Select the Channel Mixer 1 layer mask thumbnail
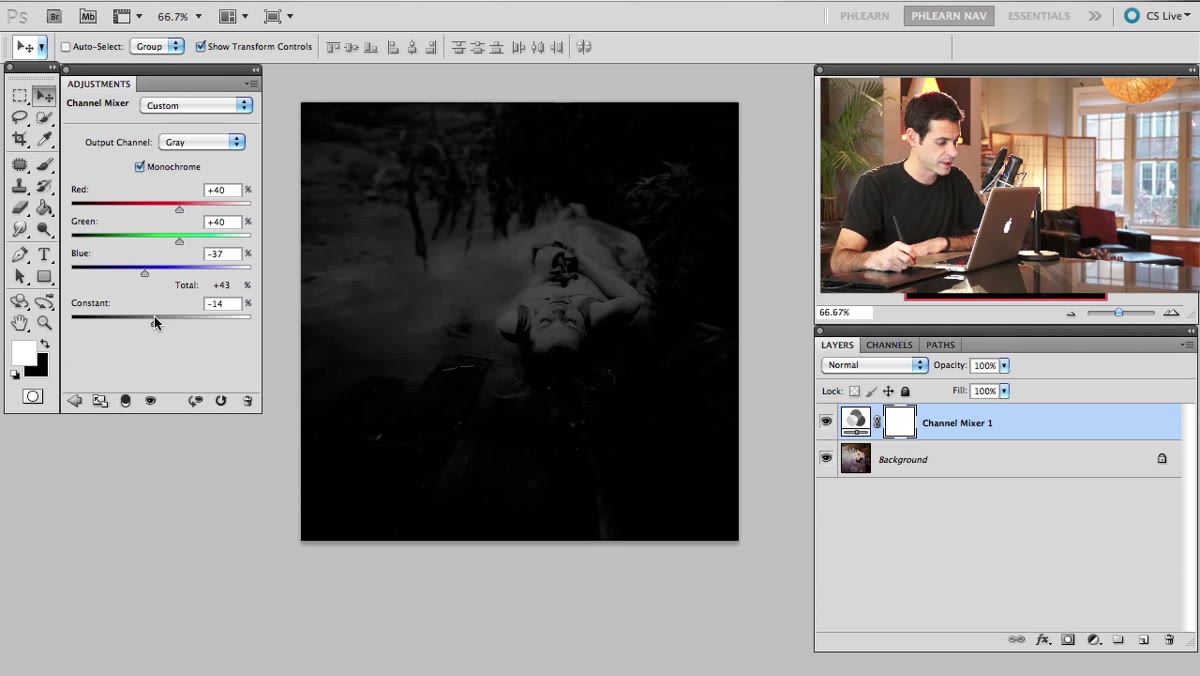The height and width of the screenshot is (676, 1200). click(900, 422)
